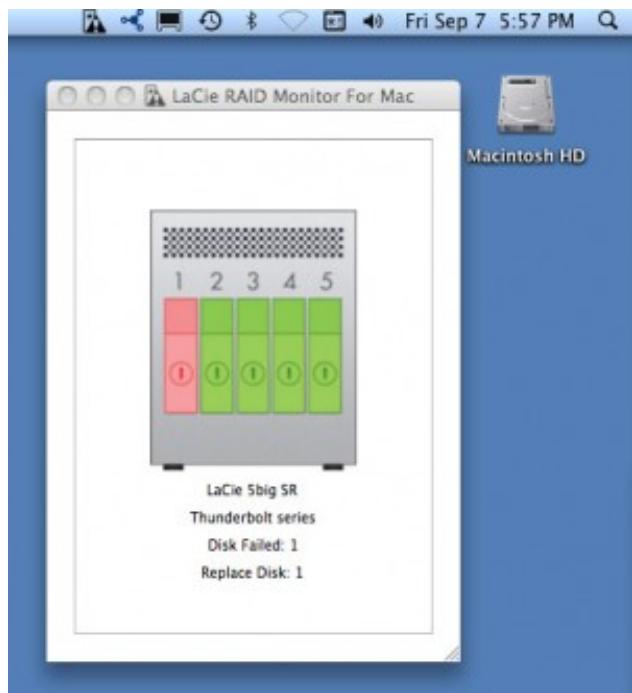Click the keyboard input menu icon
Screen dimensions: 632x693
click(x=334, y=21)
